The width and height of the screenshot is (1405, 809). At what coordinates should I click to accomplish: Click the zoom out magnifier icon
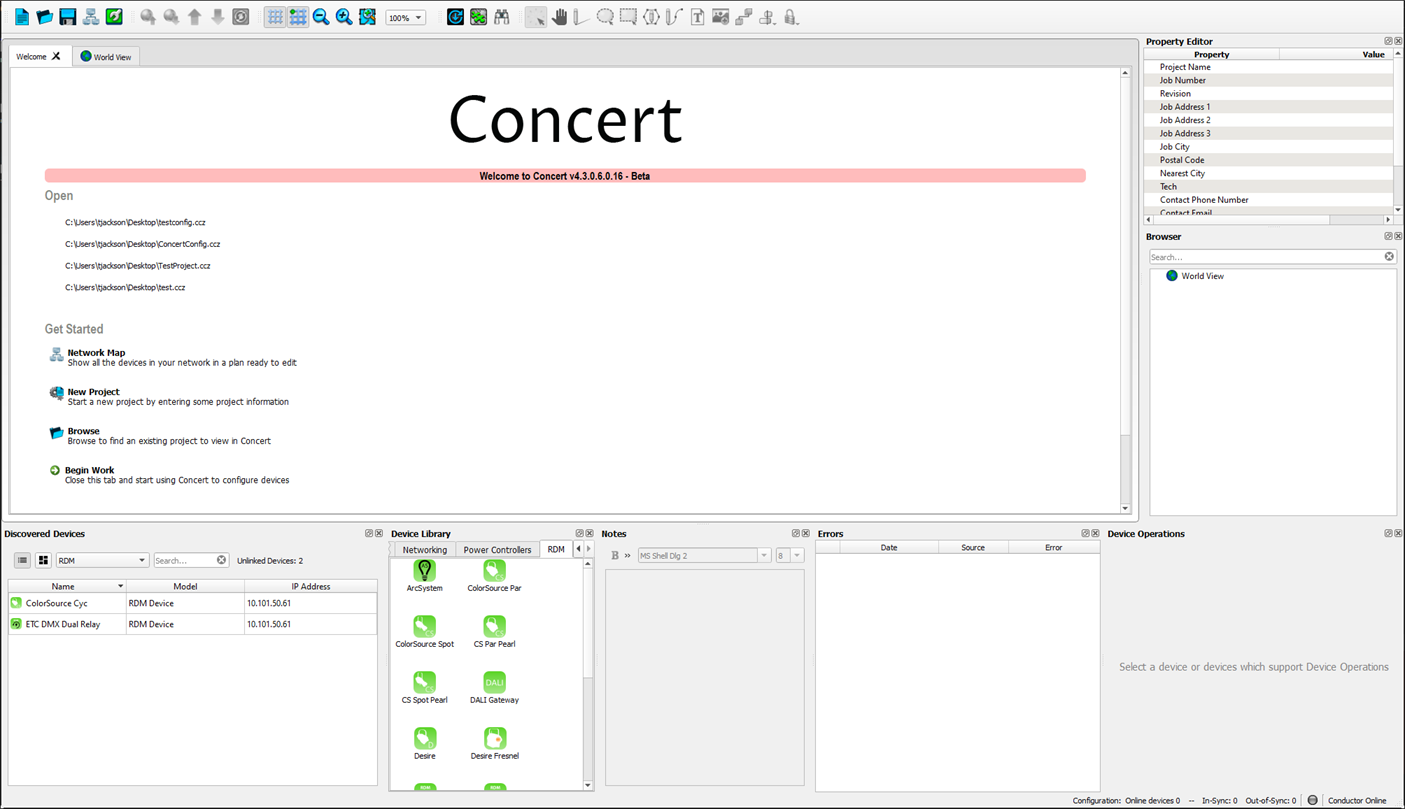coord(321,17)
